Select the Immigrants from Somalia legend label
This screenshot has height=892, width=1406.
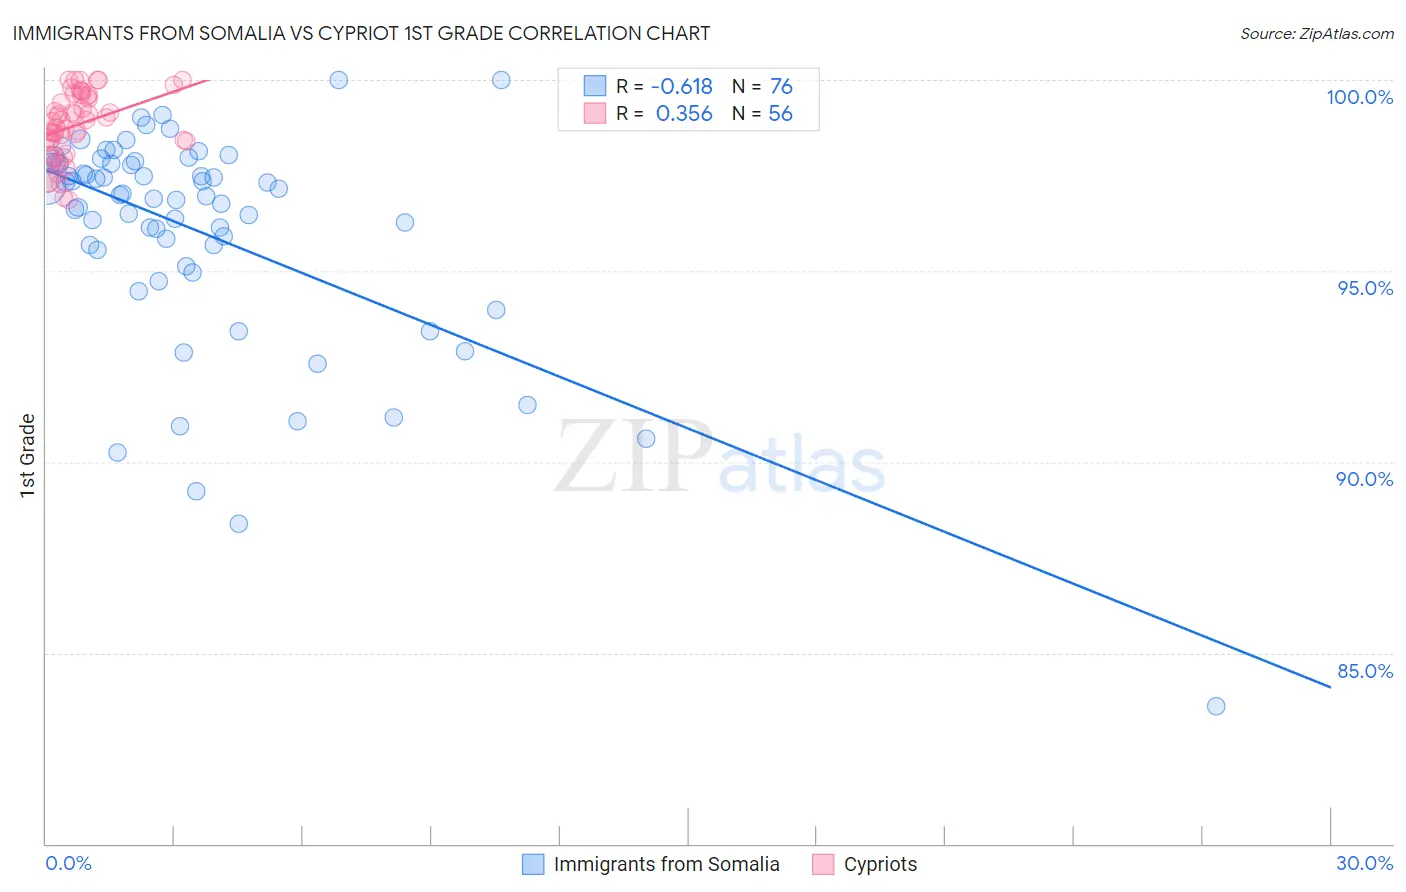[667, 864]
